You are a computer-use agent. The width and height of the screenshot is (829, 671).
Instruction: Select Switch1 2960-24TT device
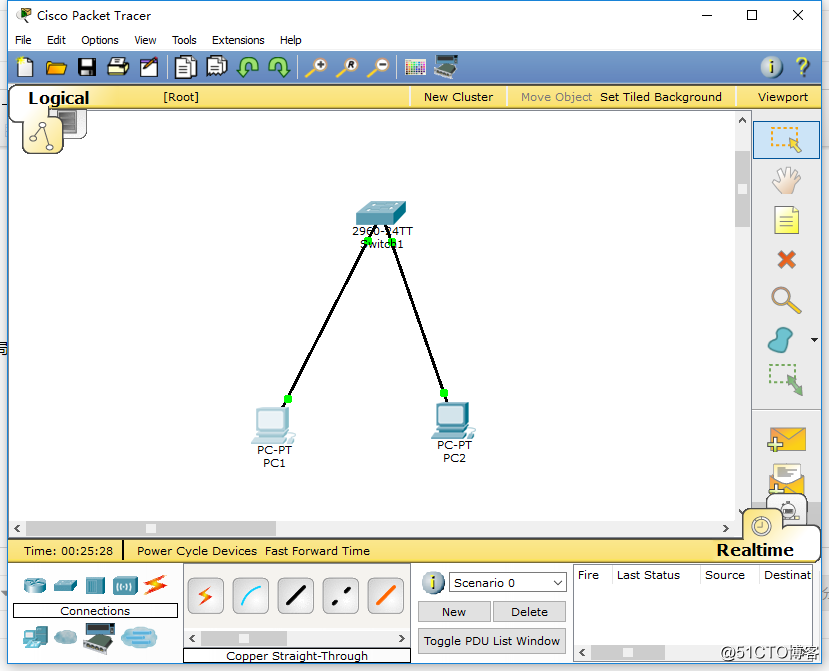point(381,213)
